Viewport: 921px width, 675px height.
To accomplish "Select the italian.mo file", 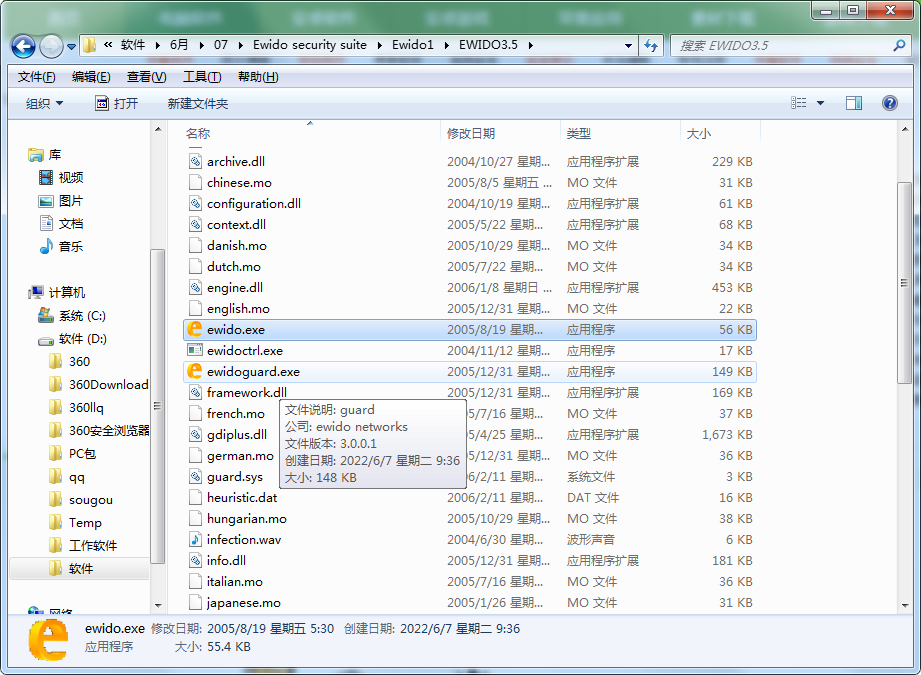I will pos(470,582).
